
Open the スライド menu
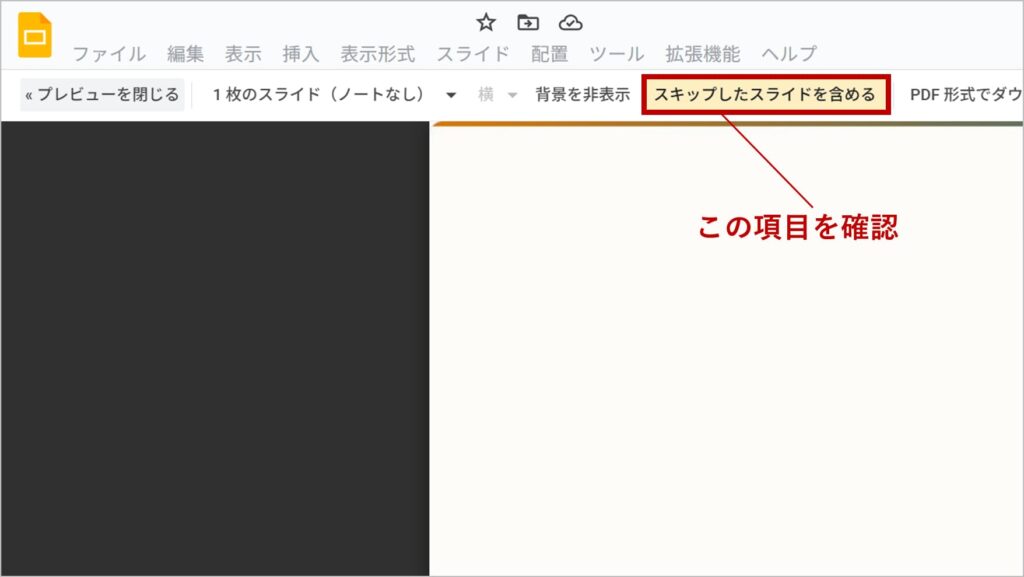[473, 54]
